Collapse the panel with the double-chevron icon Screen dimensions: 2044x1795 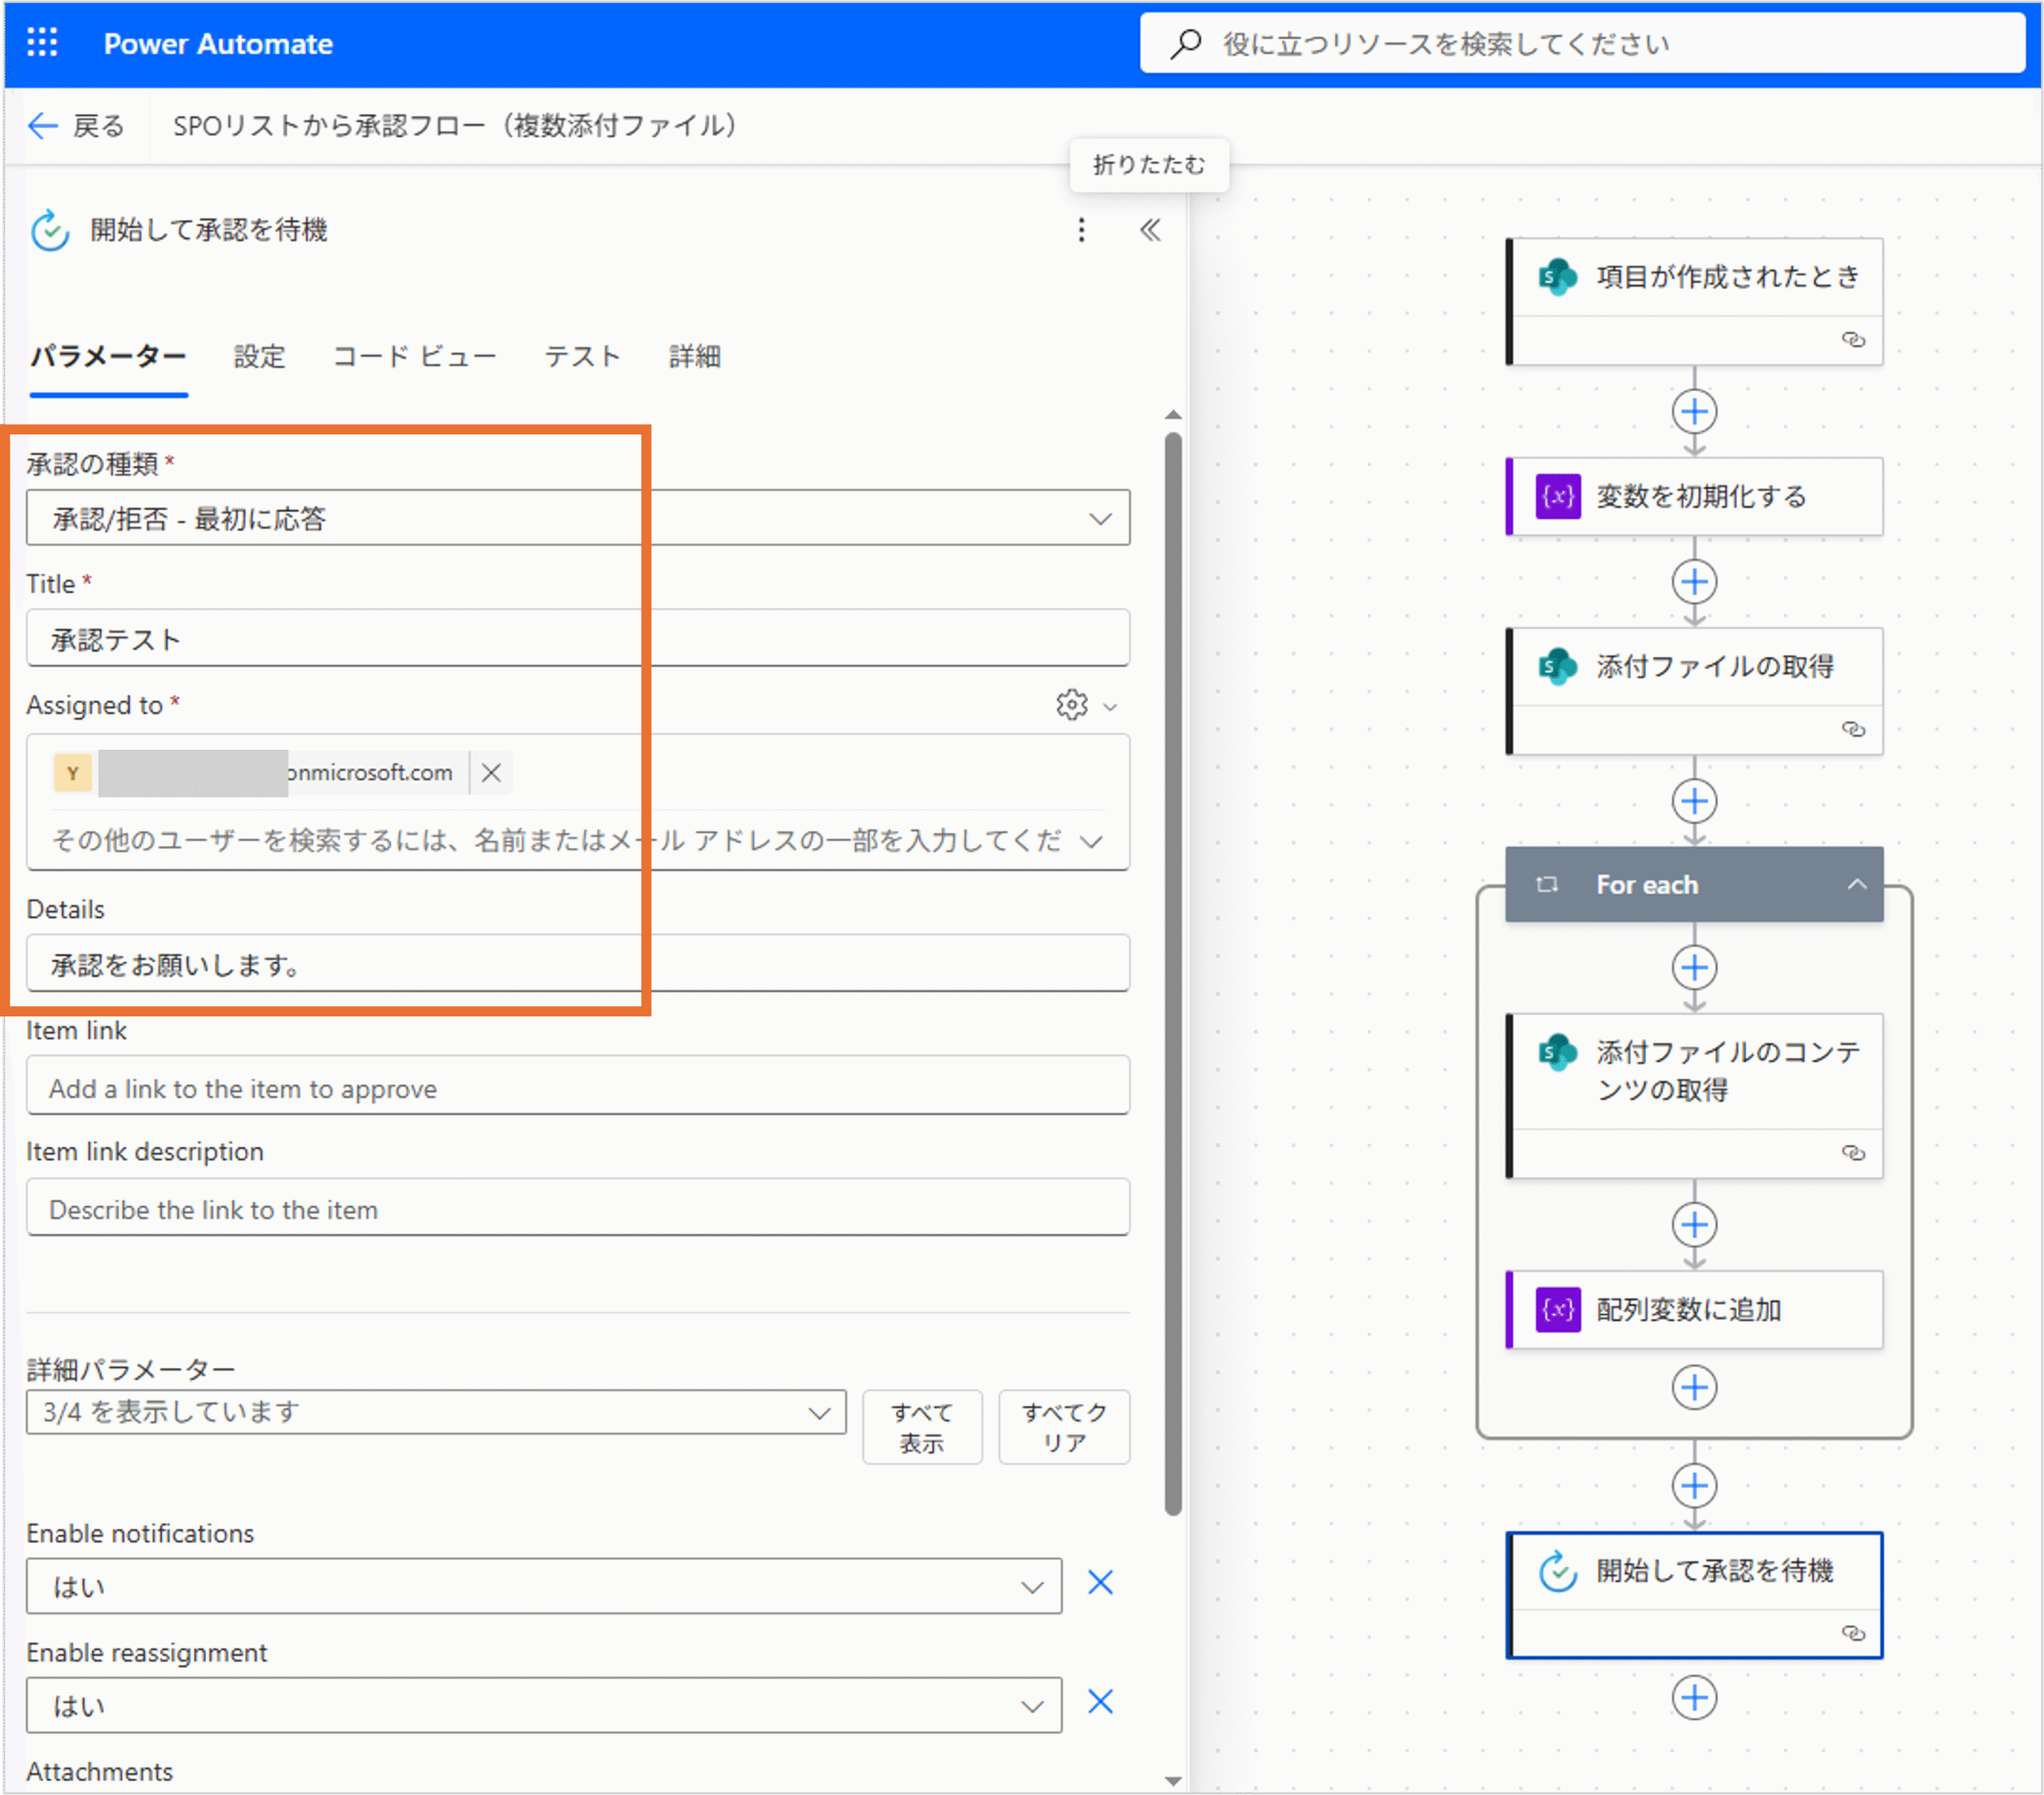coord(1150,230)
